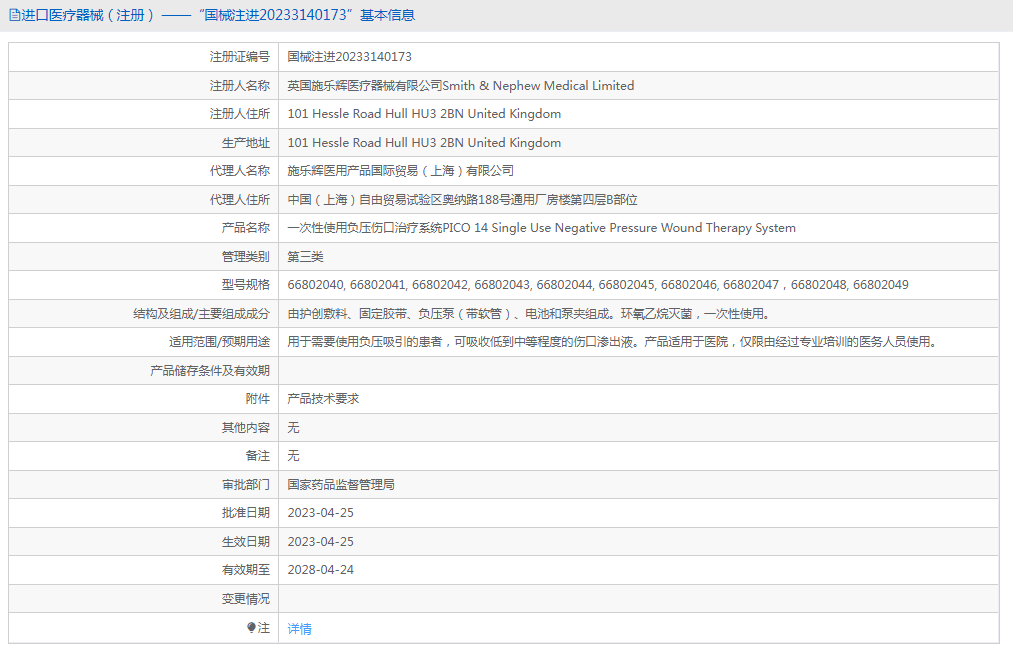This screenshot has height=654, width=1013.
Task: Click the 代理人名称 label
Action: pos(240,171)
